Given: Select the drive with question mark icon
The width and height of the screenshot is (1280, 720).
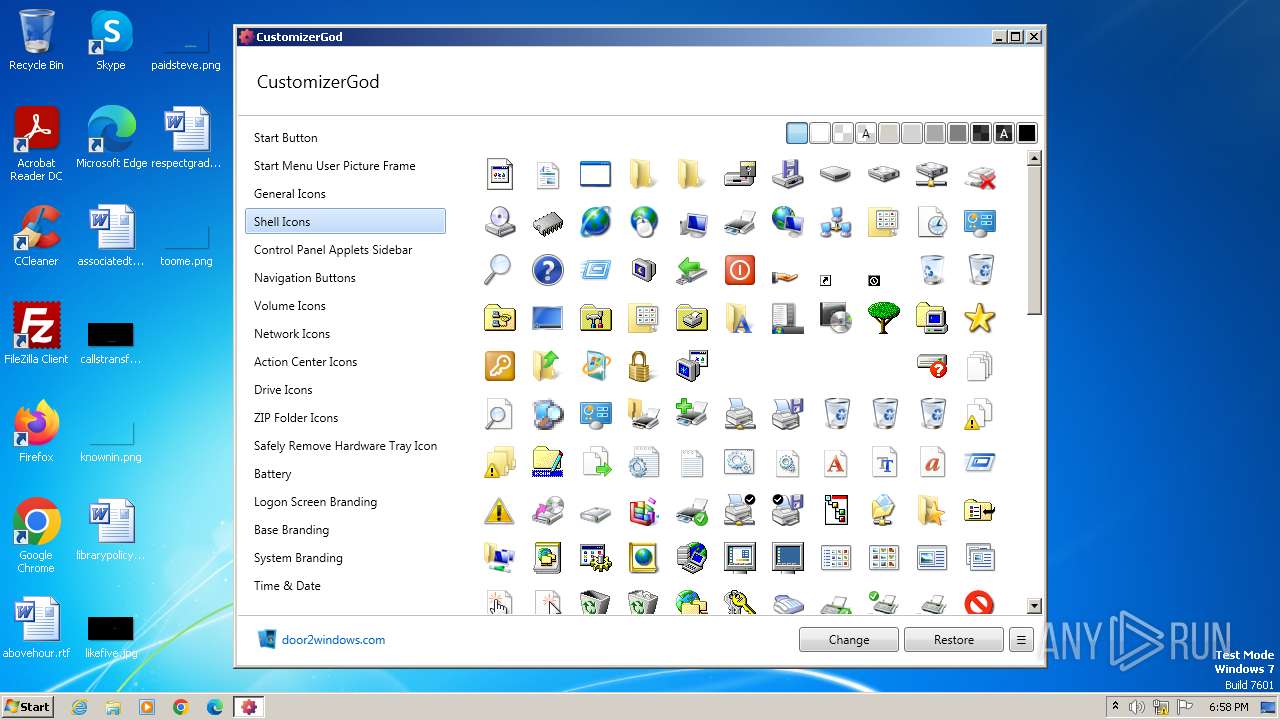Looking at the screenshot, I should click(931, 366).
